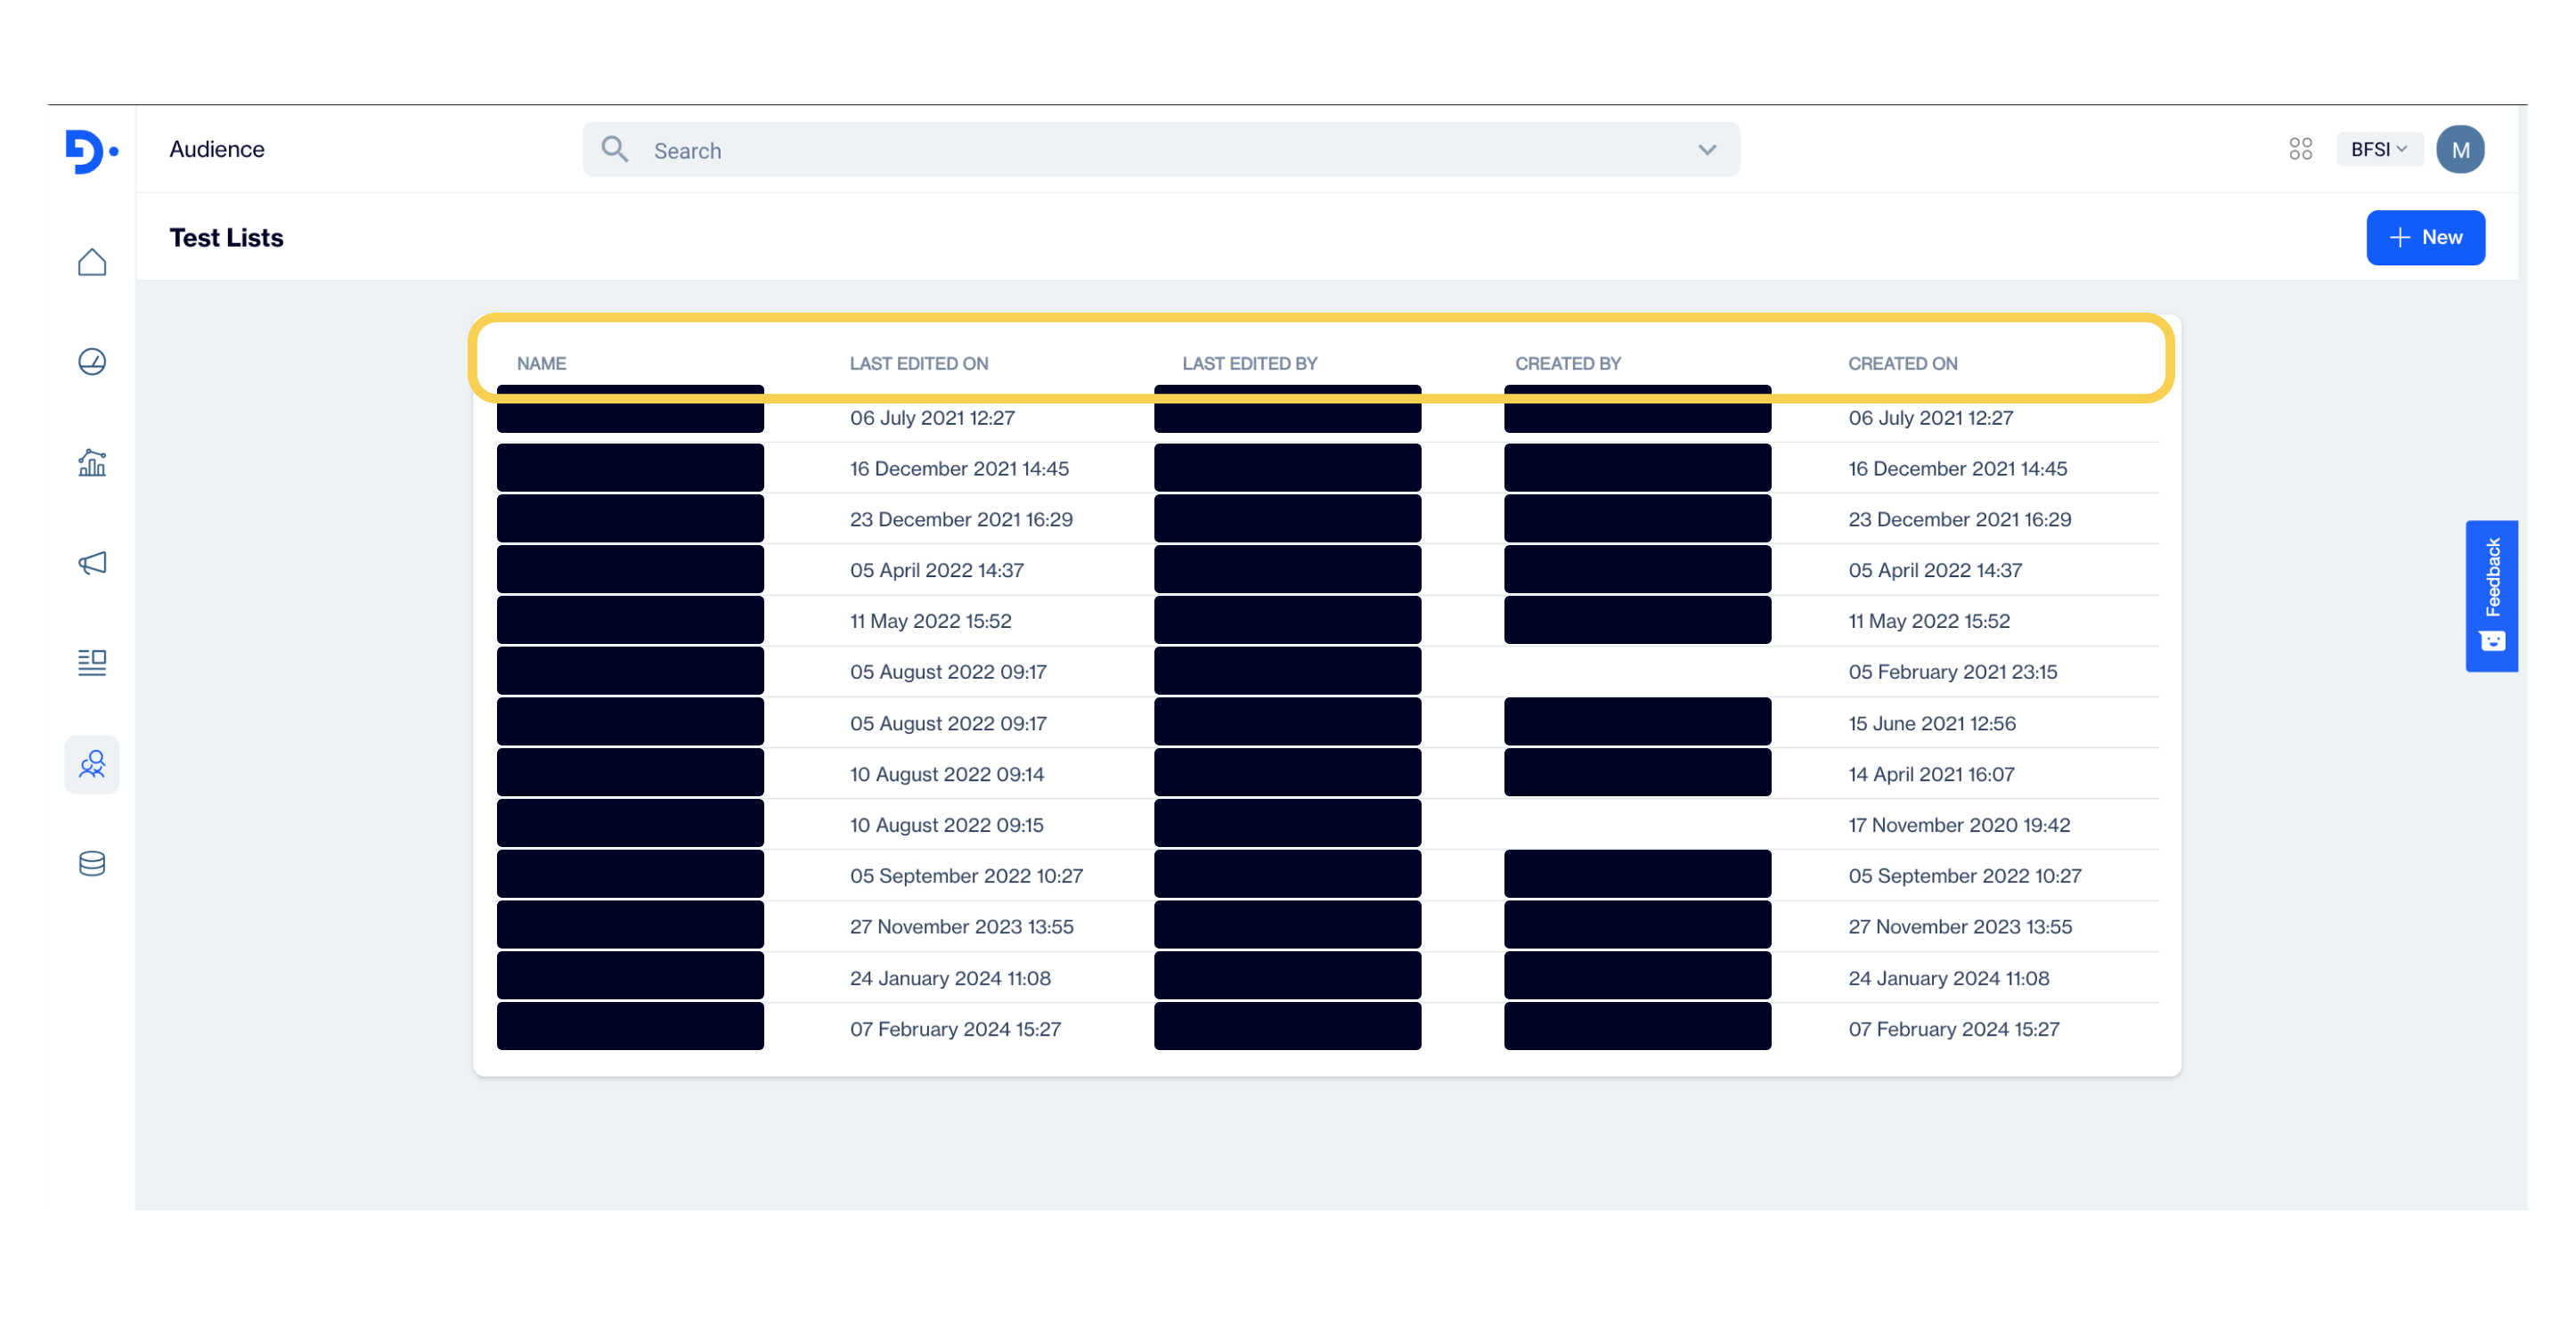
Task: Sort by CREATED BY column header
Action: point(1567,364)
